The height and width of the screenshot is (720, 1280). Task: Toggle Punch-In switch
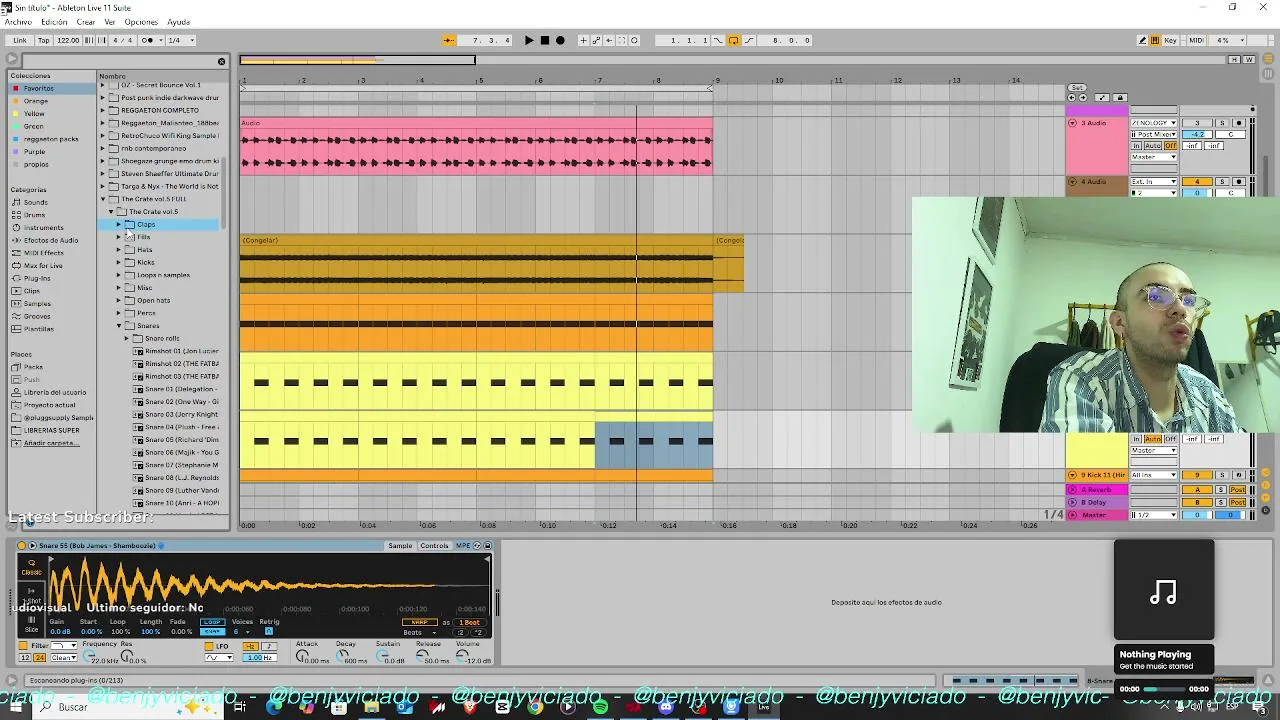click(x=718, y=40)
